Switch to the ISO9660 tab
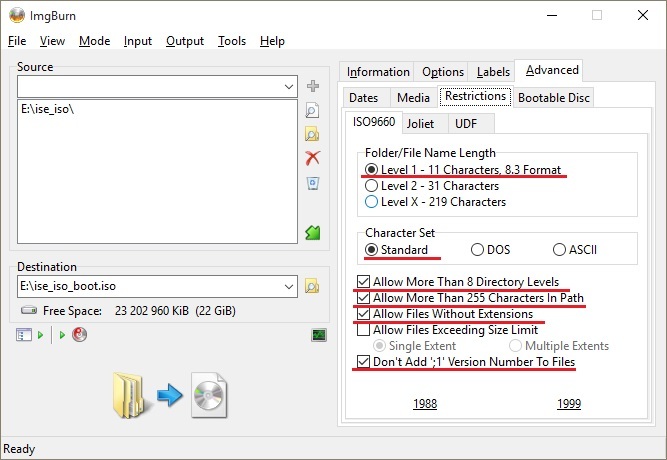This screenshot has width=667, height=460. [373, 122]
